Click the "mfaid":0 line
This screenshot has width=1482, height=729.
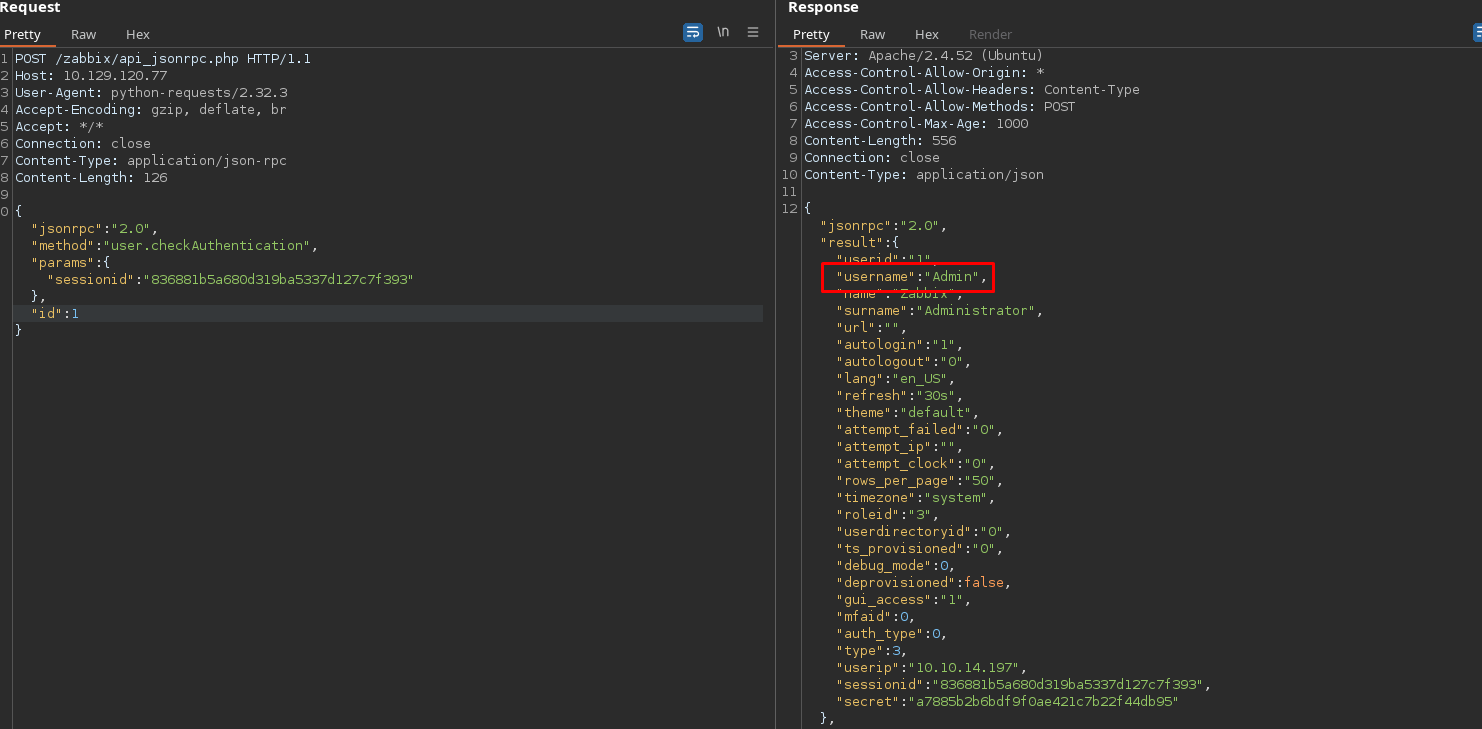[876, 617]
